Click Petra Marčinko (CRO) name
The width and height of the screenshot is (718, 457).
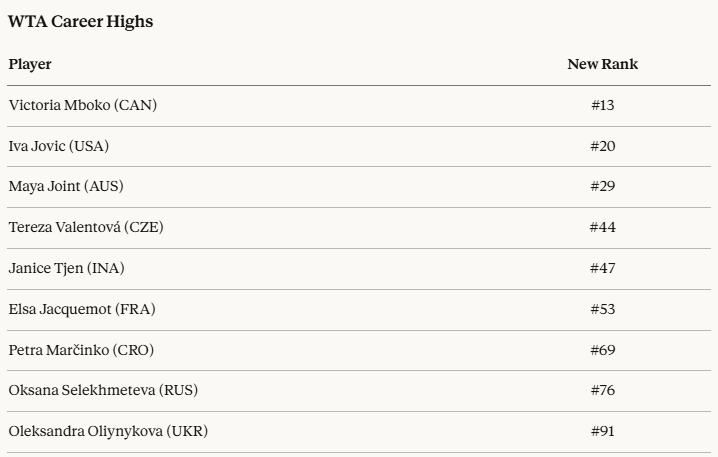point(81,350)
